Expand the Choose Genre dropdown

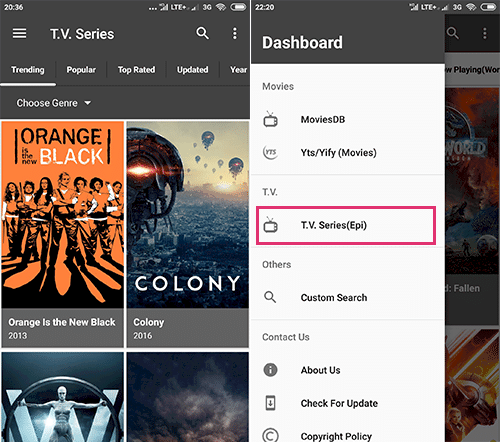53,103
